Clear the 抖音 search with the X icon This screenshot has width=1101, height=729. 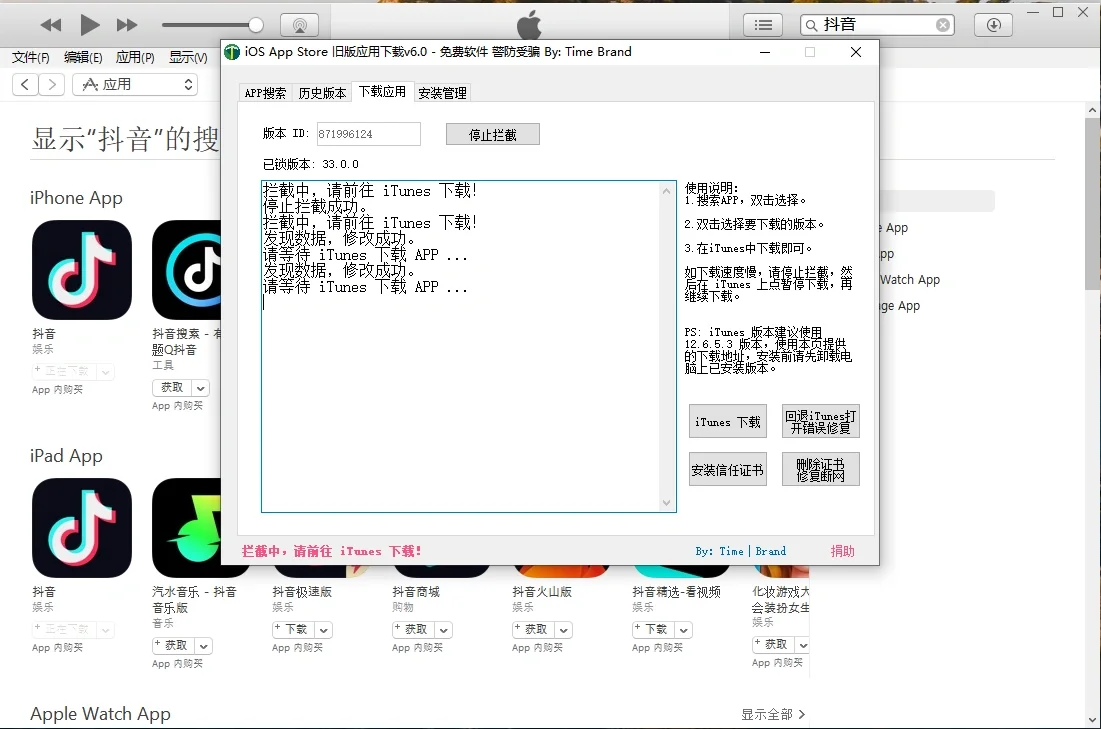click(x=941, y=24)
